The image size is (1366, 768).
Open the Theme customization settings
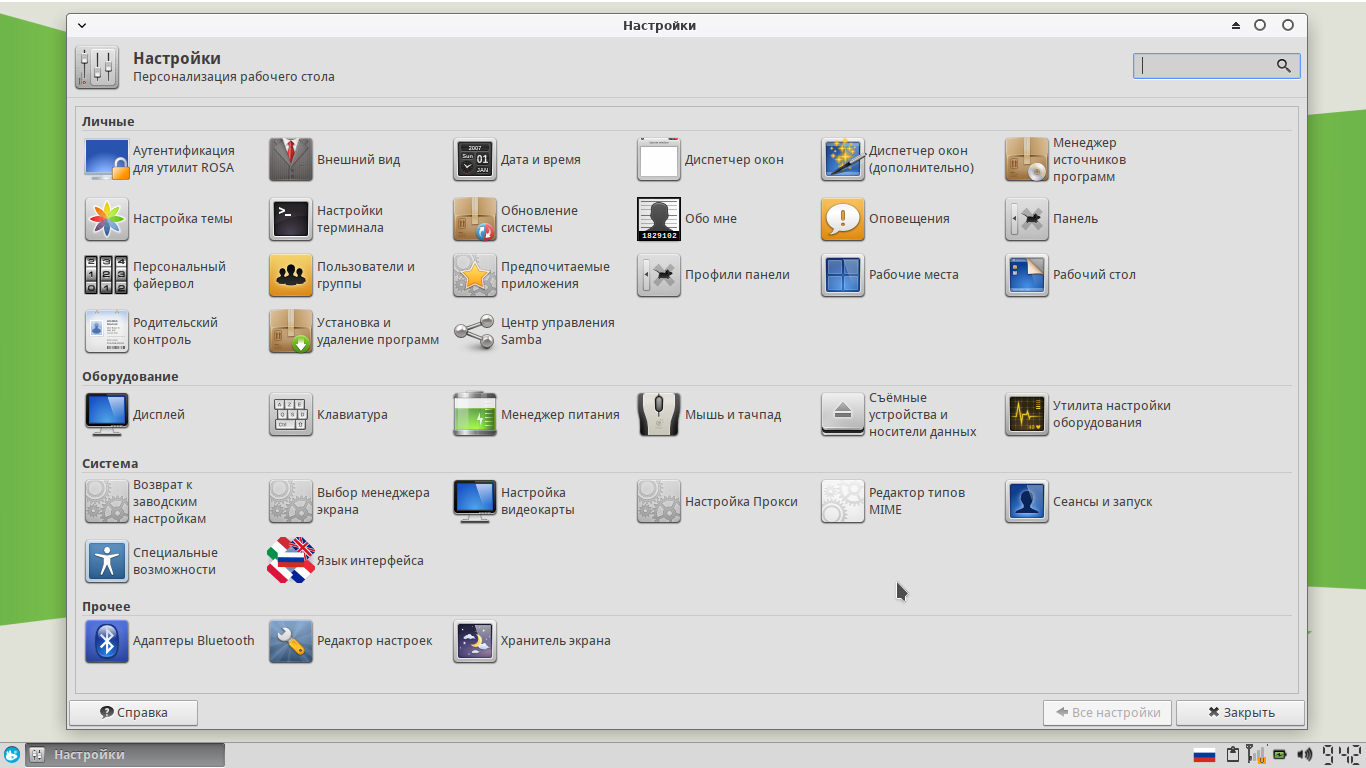pos(107,219)
